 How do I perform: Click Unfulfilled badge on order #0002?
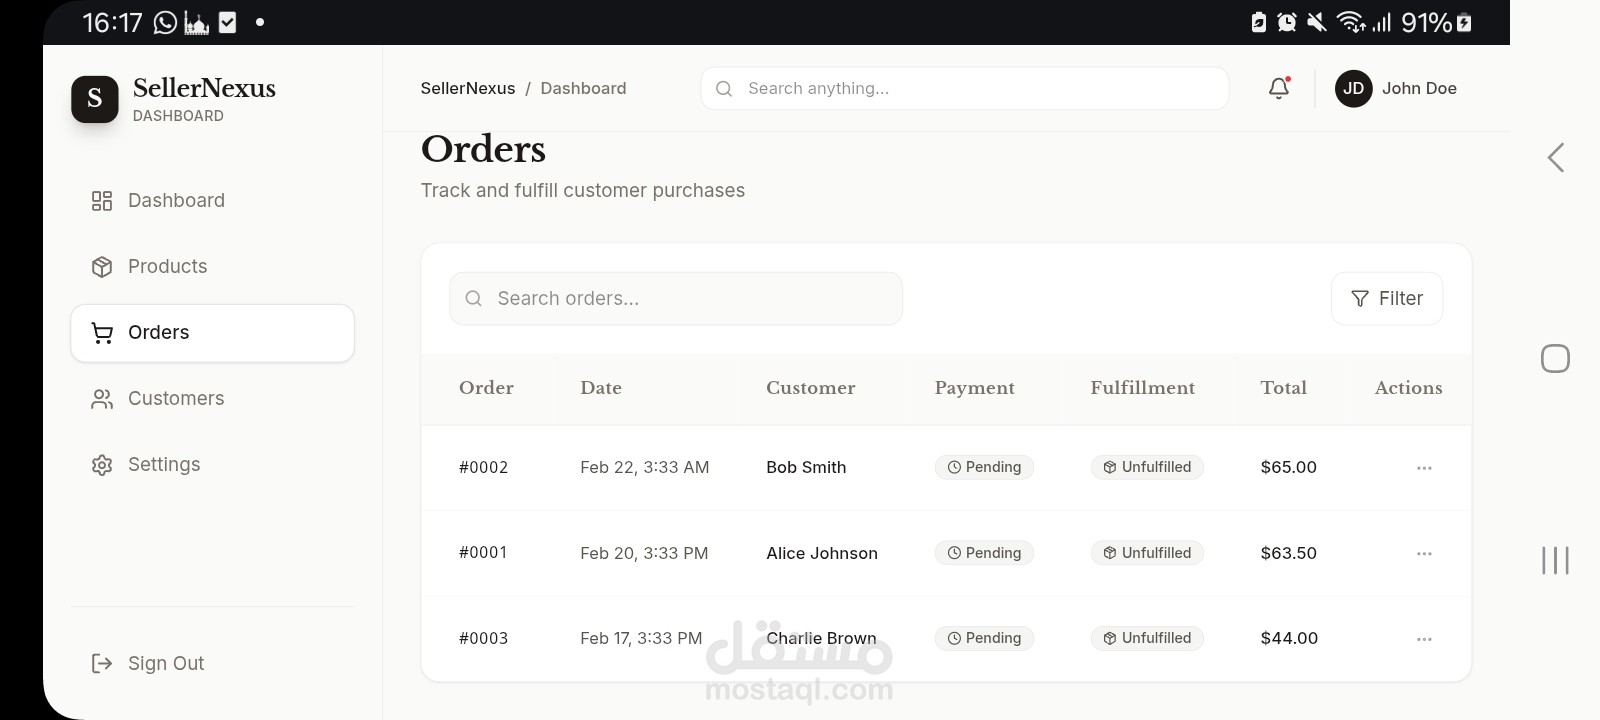pos(1147,467)
